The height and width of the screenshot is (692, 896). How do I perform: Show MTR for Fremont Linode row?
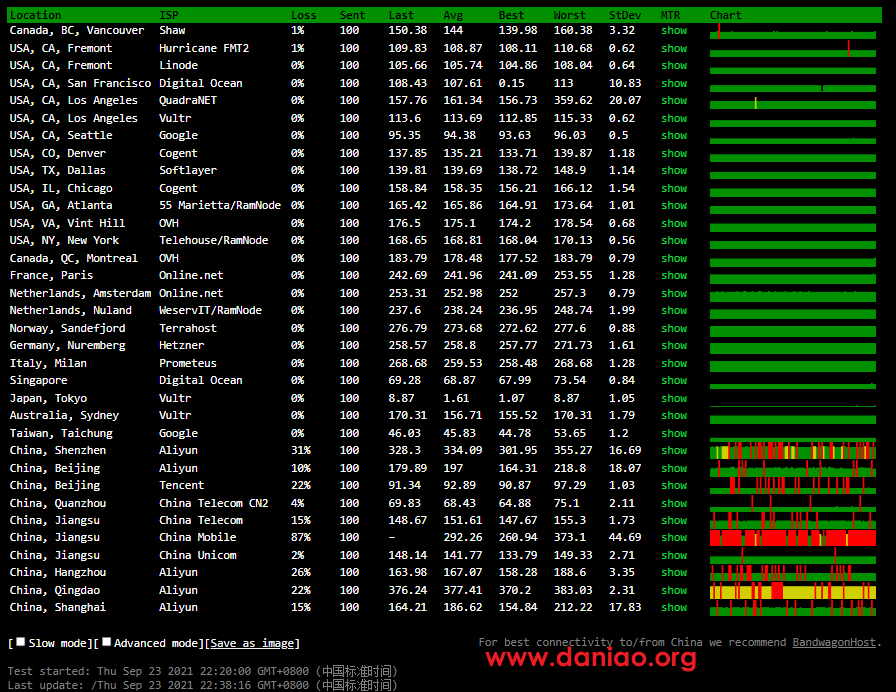coord(674,65)
